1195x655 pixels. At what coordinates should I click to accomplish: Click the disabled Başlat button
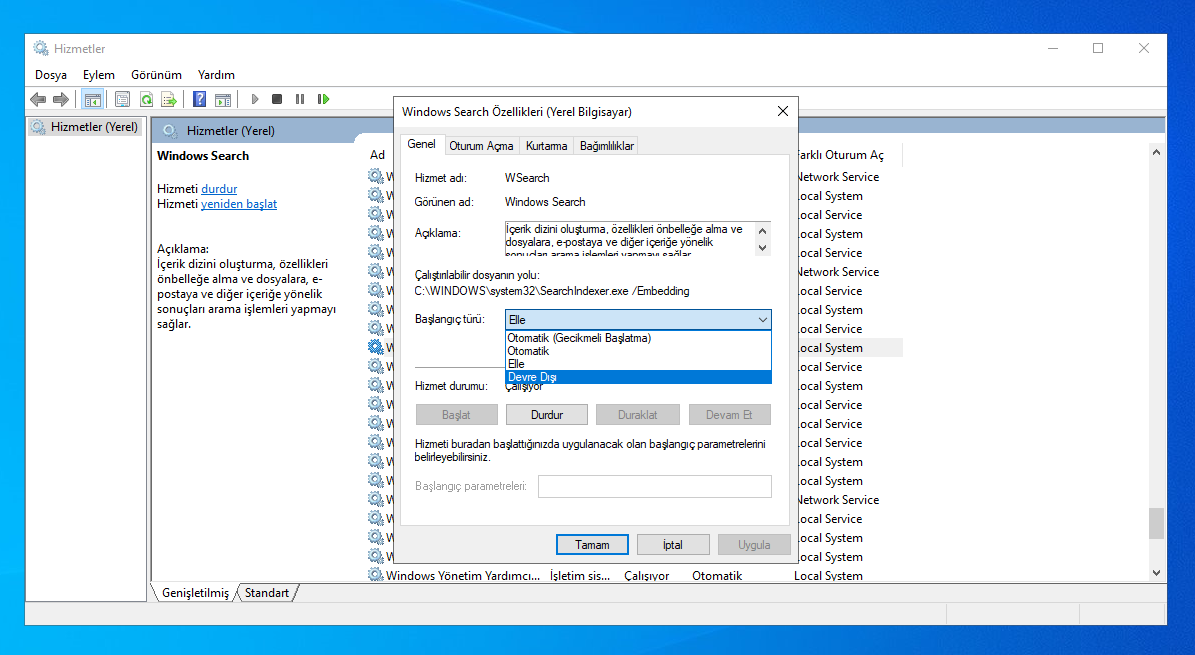point(457,415)
